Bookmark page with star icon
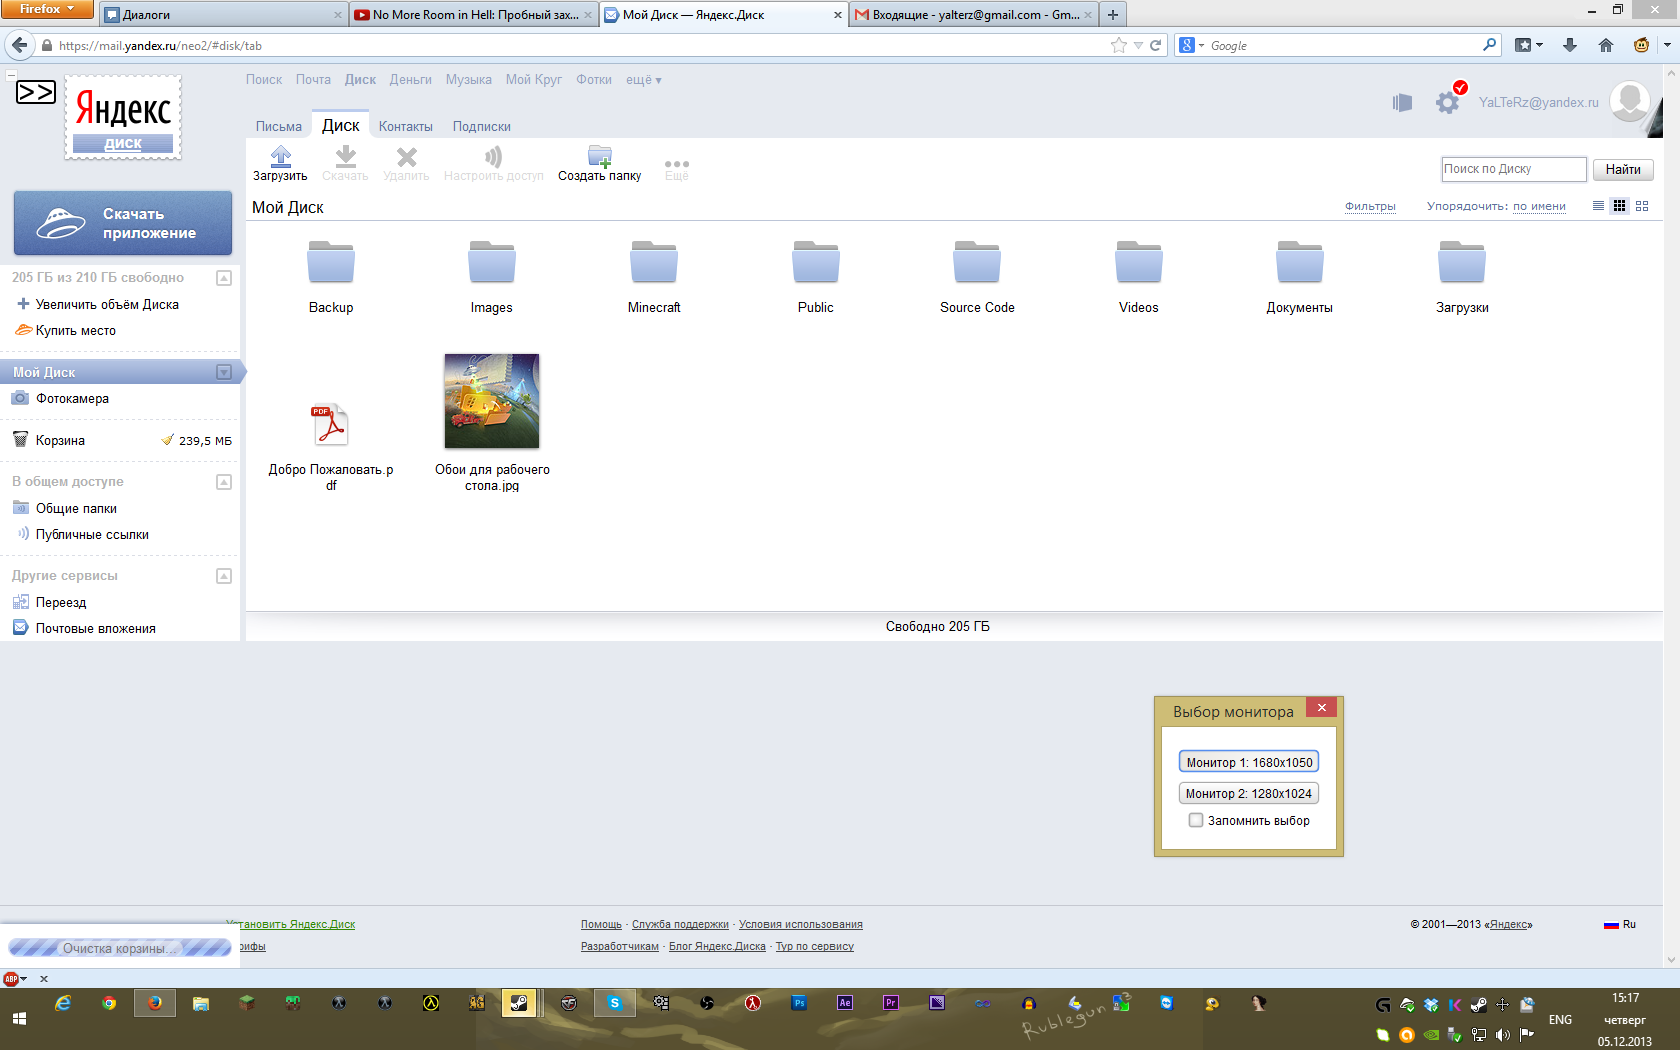 point(1119,45)
